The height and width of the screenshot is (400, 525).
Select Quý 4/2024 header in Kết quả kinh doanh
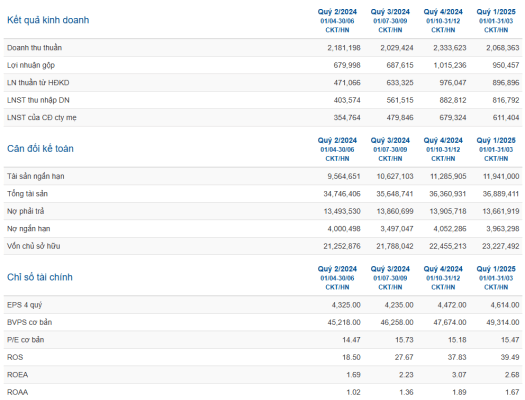click(443, 12)
